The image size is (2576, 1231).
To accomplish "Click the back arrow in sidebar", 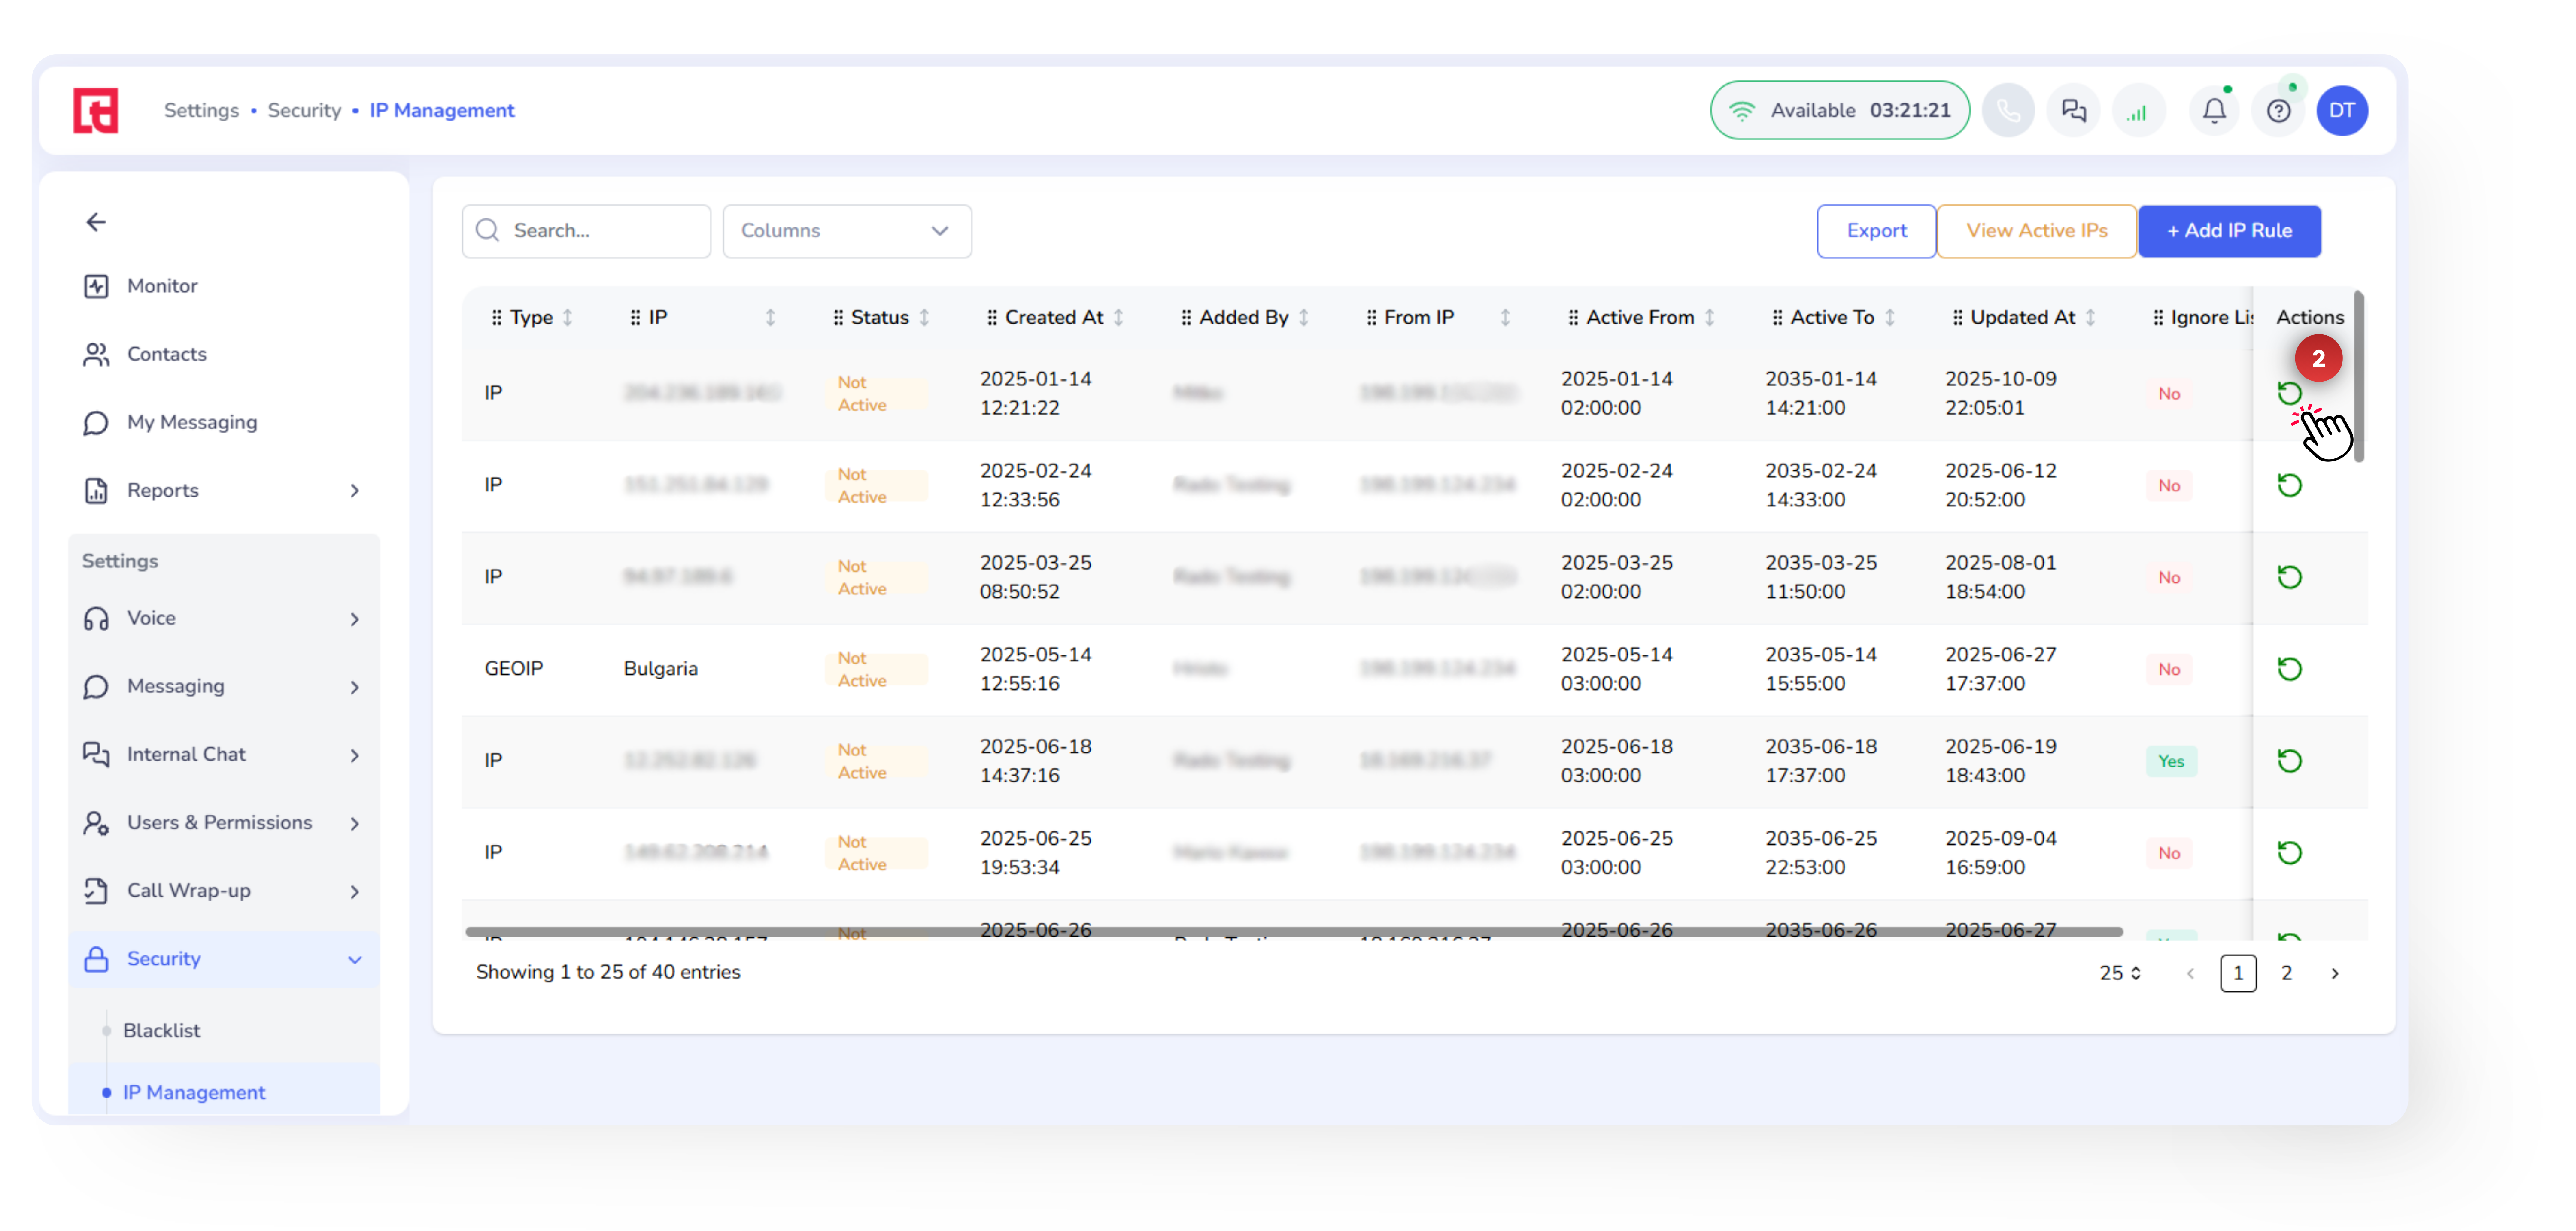I will coord(96,222).
